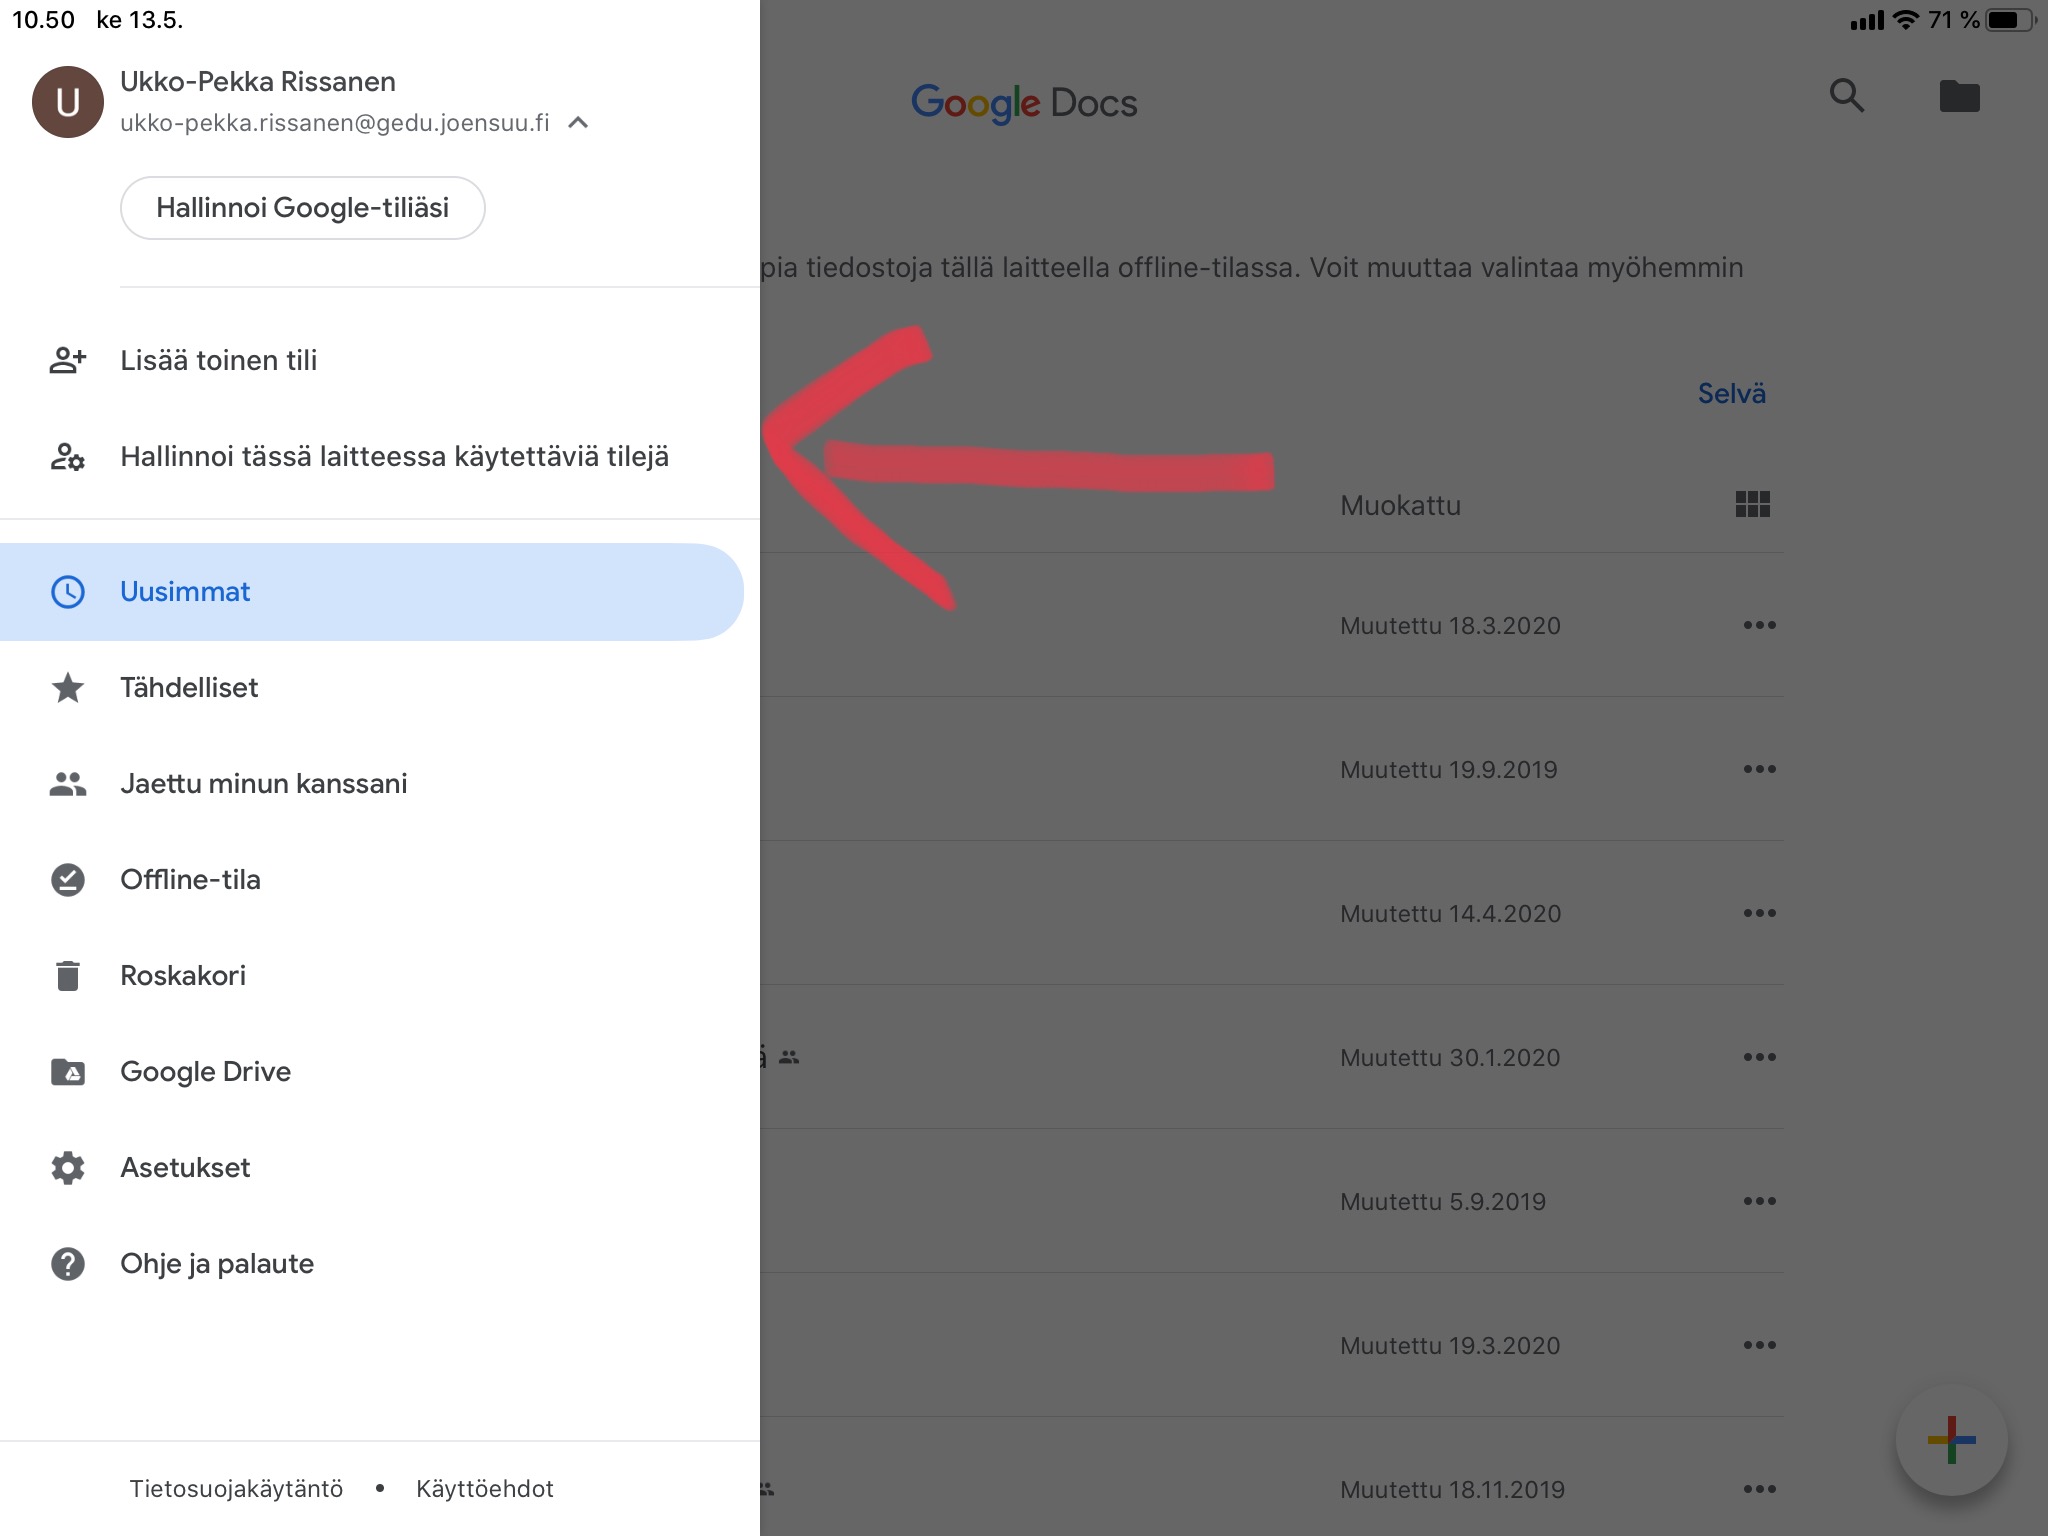Viewport: 2048px width, 1536px height.
Task: Open Tietosuojakäytäntö privacy policy link
Action: pos(236,1488)
